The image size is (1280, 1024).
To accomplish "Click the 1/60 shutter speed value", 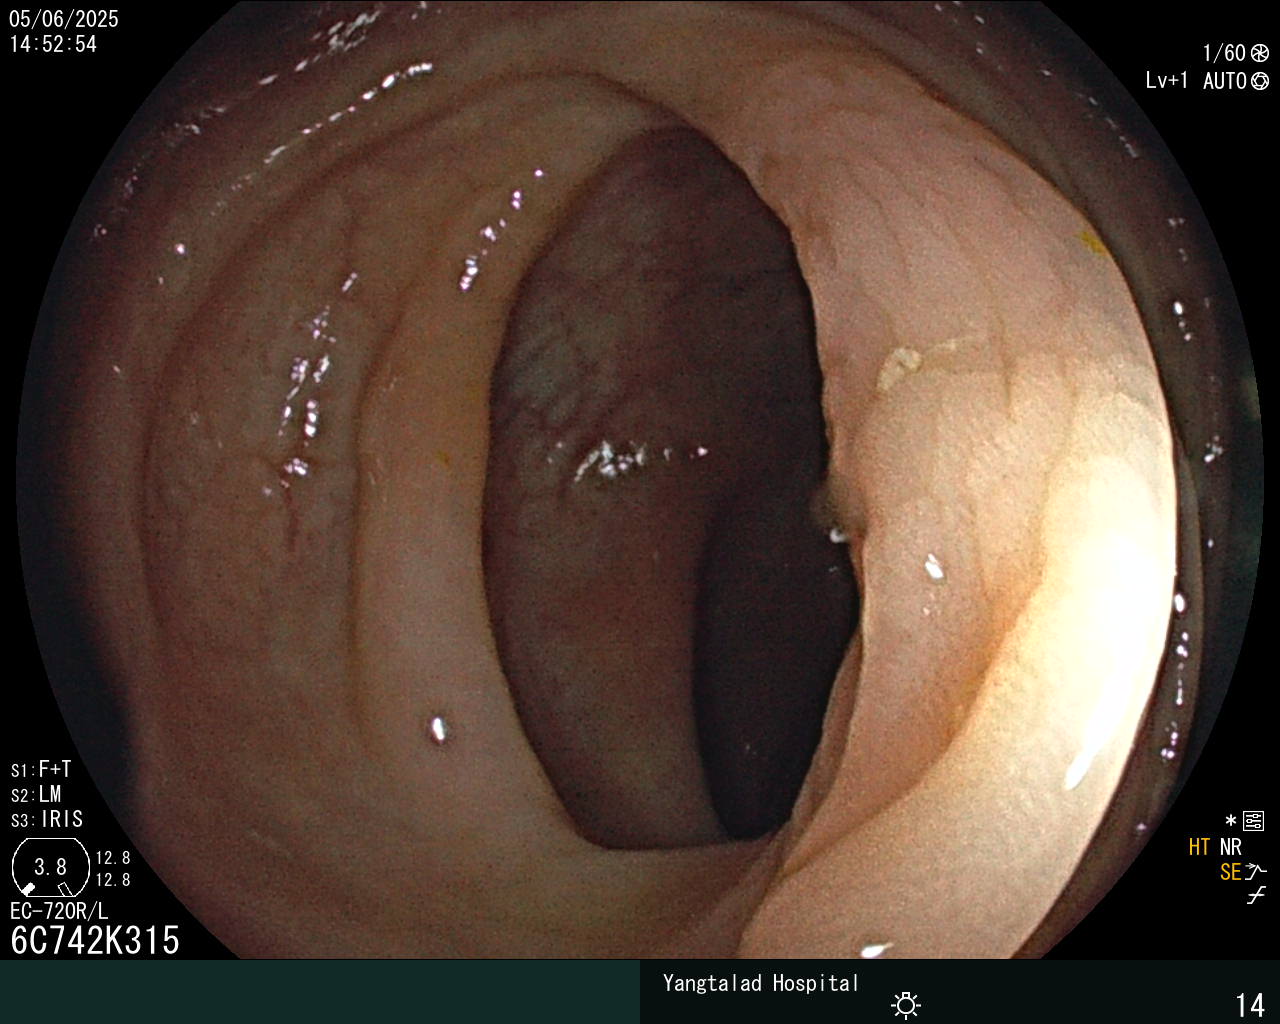I will (1224, 54).
